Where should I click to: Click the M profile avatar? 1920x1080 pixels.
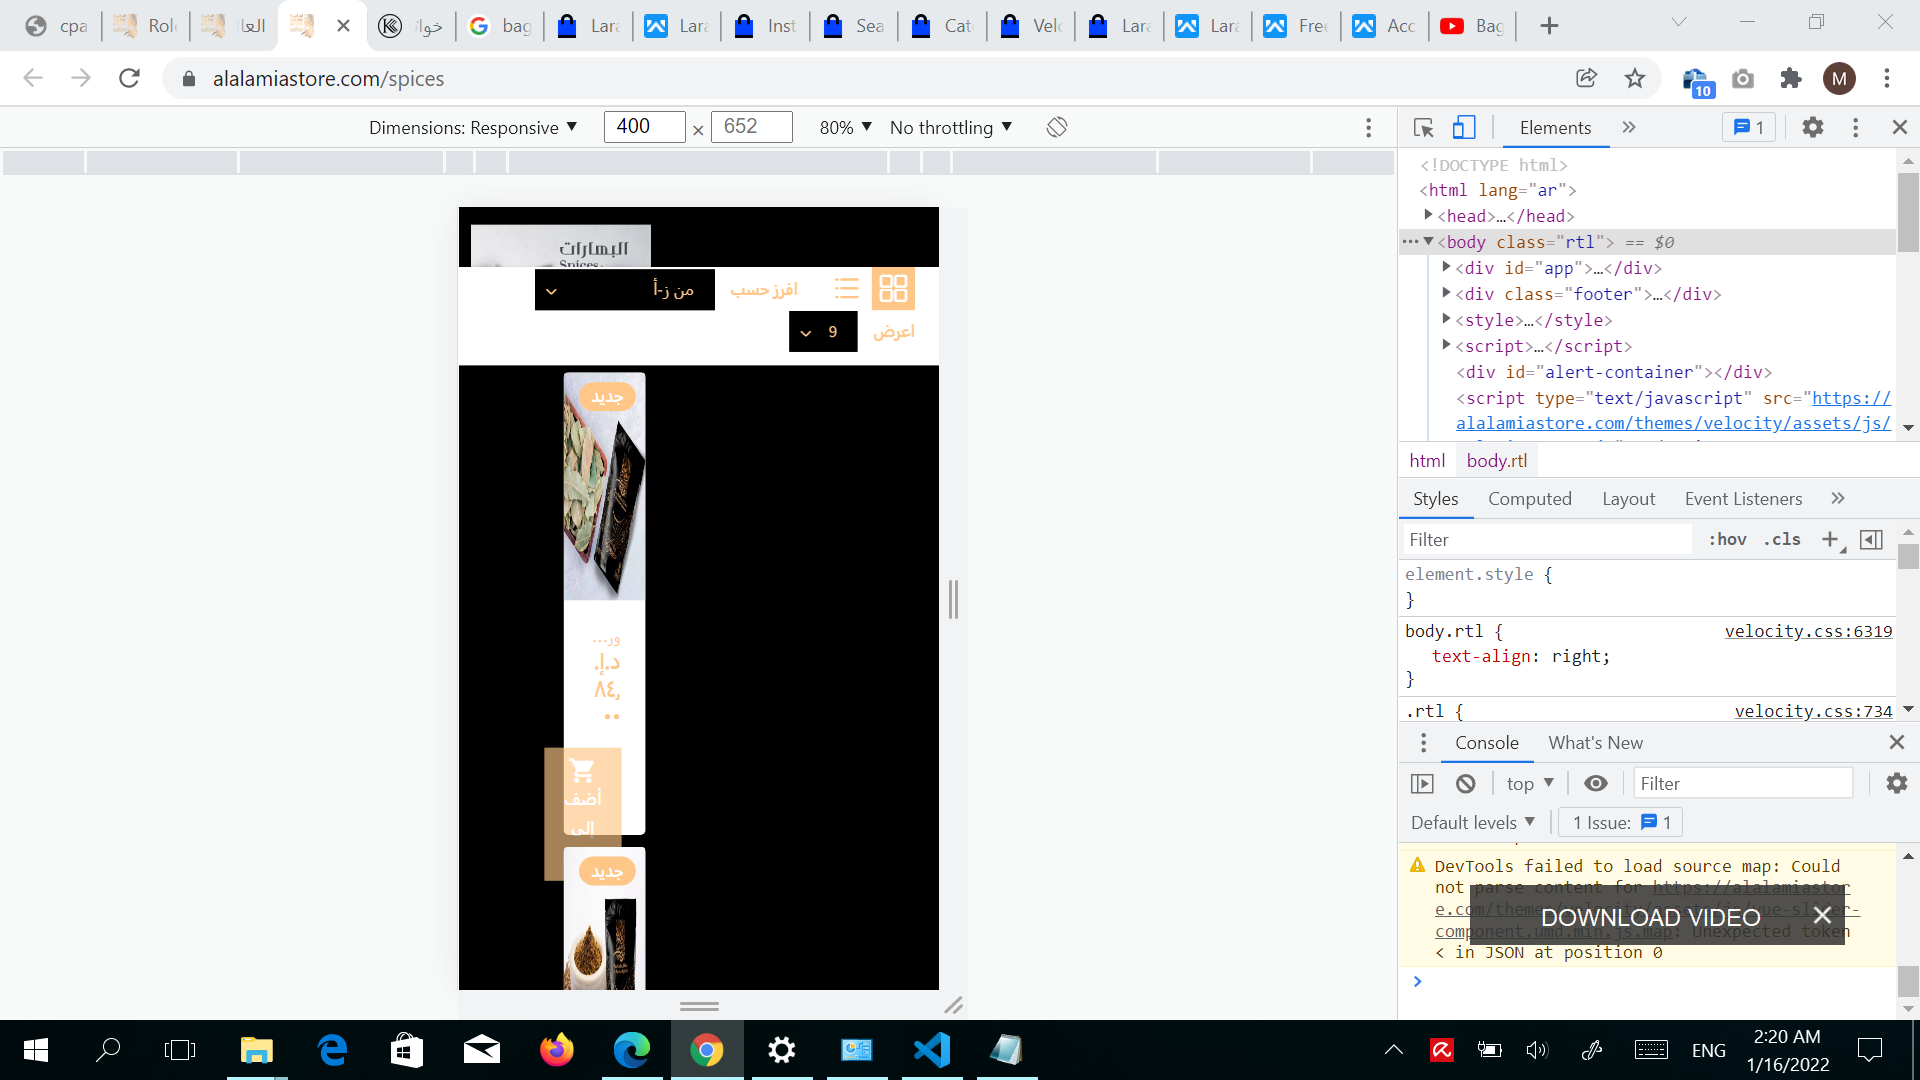click(x=1839, y=78)
